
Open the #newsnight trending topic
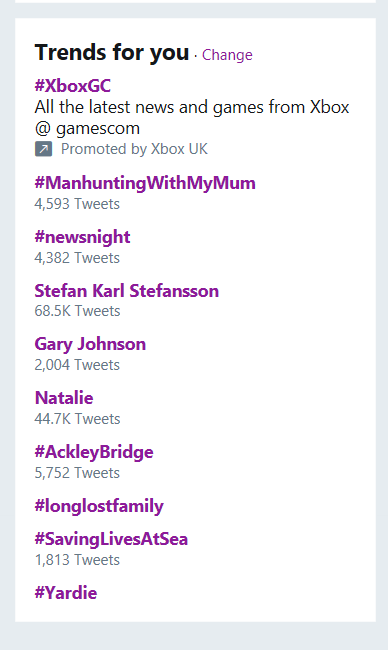[82, 237]
